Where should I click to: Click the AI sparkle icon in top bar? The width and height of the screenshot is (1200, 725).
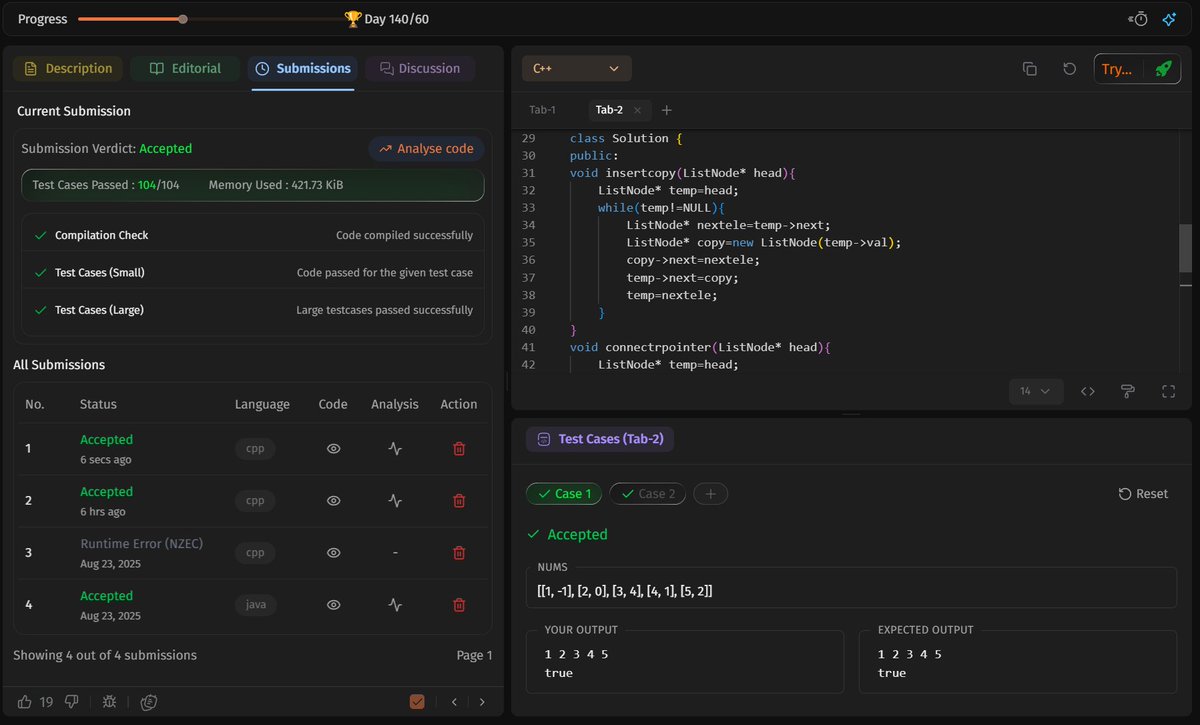(1168, 19)
